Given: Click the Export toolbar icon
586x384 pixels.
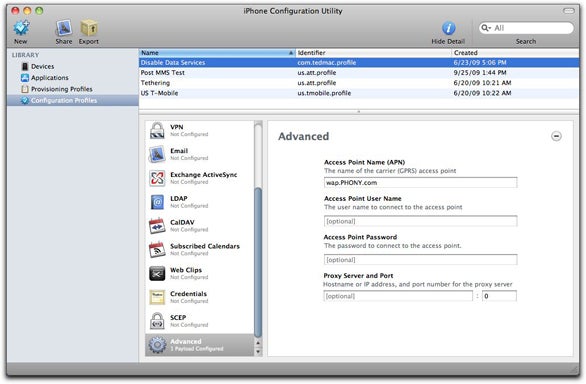Looking at the screenshot, I should [89, 28].
